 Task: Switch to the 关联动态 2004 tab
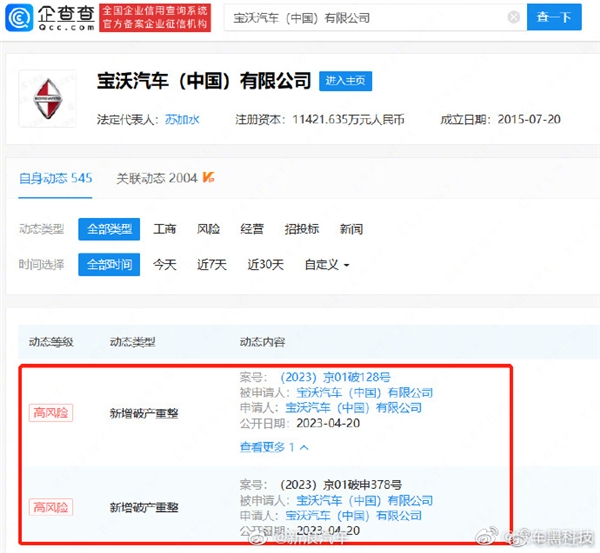pos(157,178)
